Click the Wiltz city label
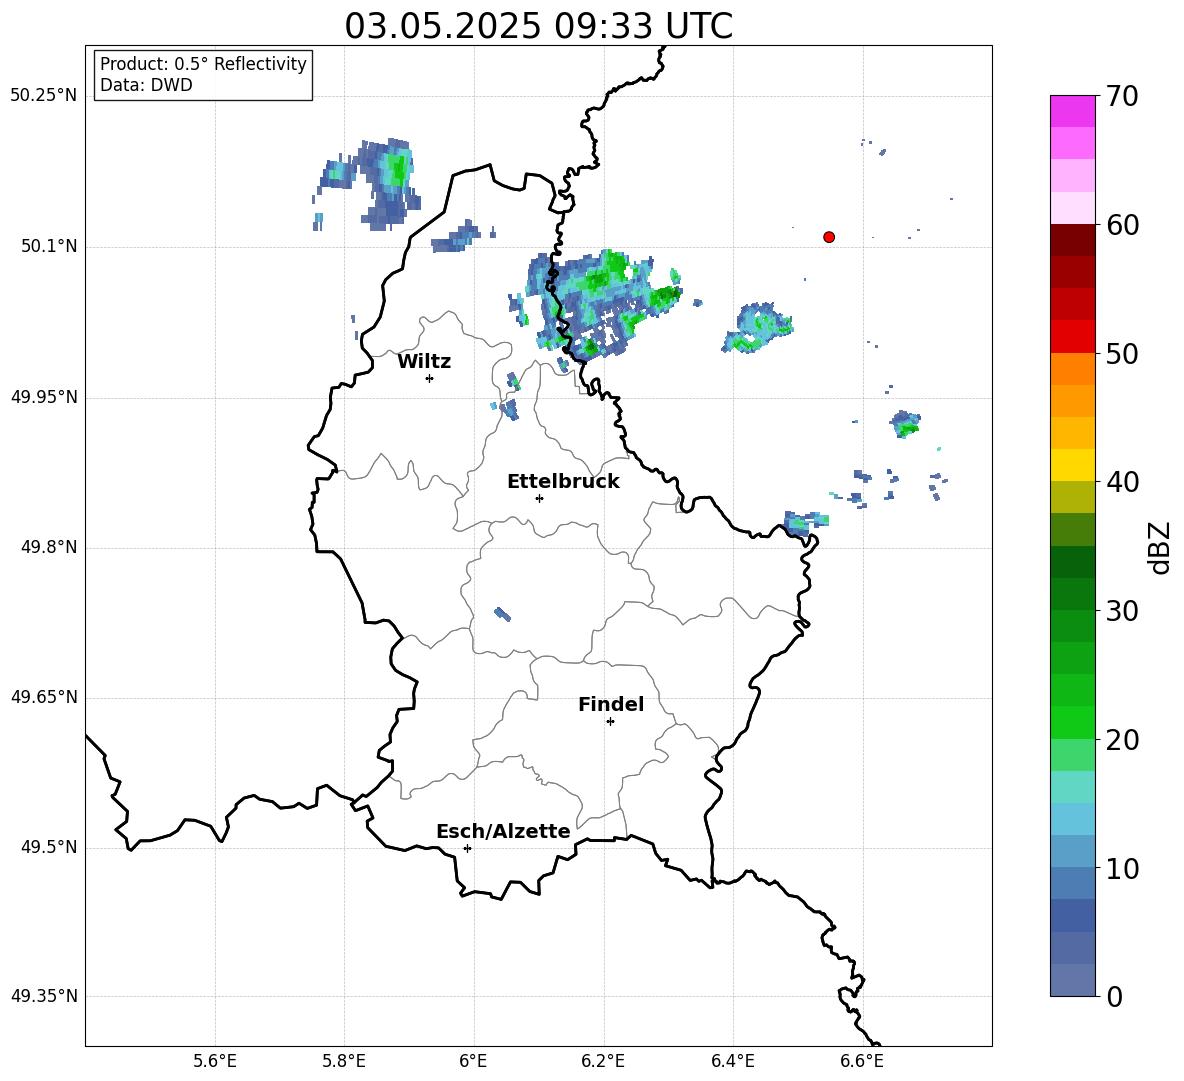Viewport: 1184px width, 1081px height. point(424,362)
